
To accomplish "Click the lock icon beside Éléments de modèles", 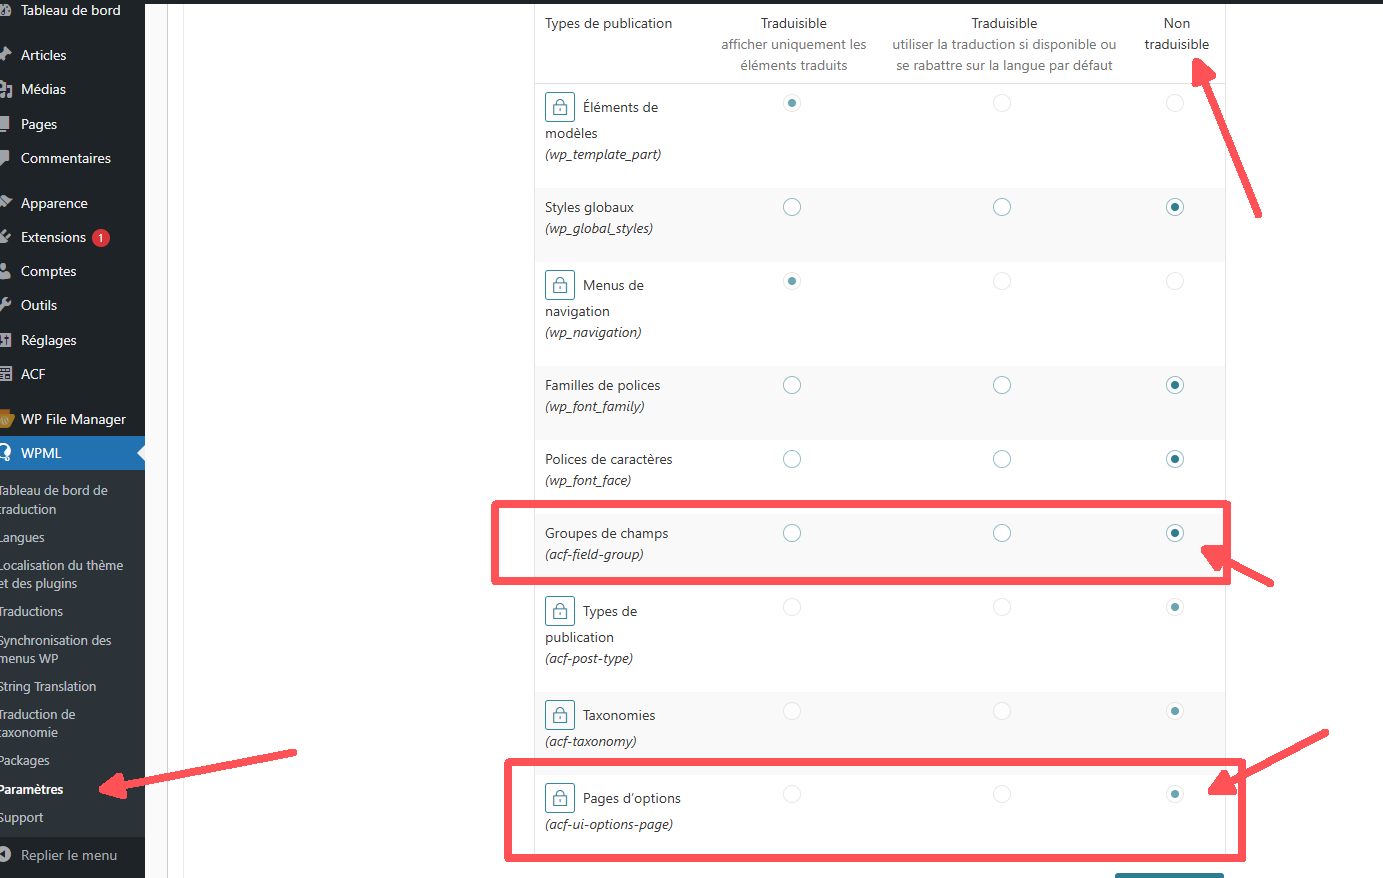I will (x=560, y=107).
